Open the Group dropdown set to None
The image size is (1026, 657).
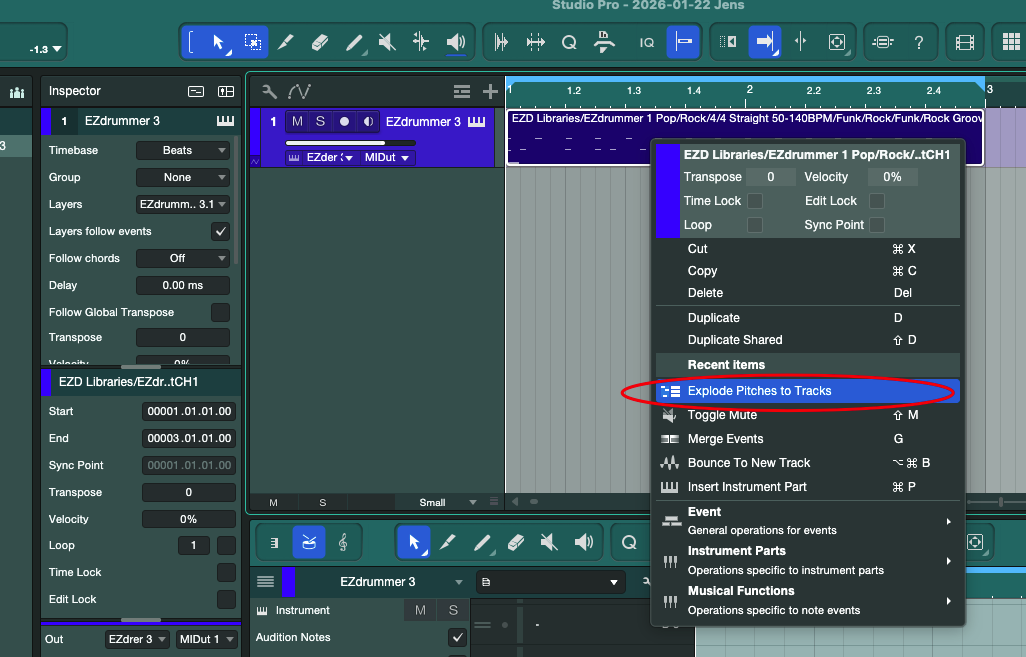click(184, 177)
